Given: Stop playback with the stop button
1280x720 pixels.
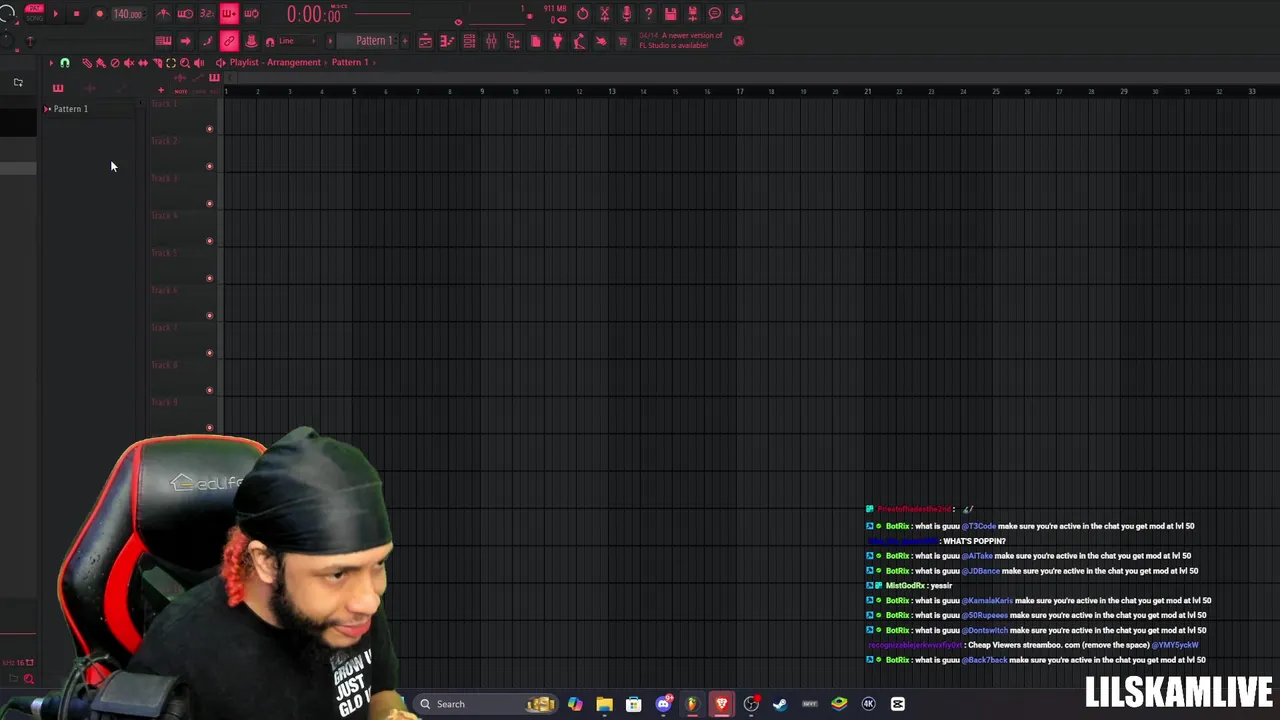Looking at the screenshot, I should tap(76, 14).
